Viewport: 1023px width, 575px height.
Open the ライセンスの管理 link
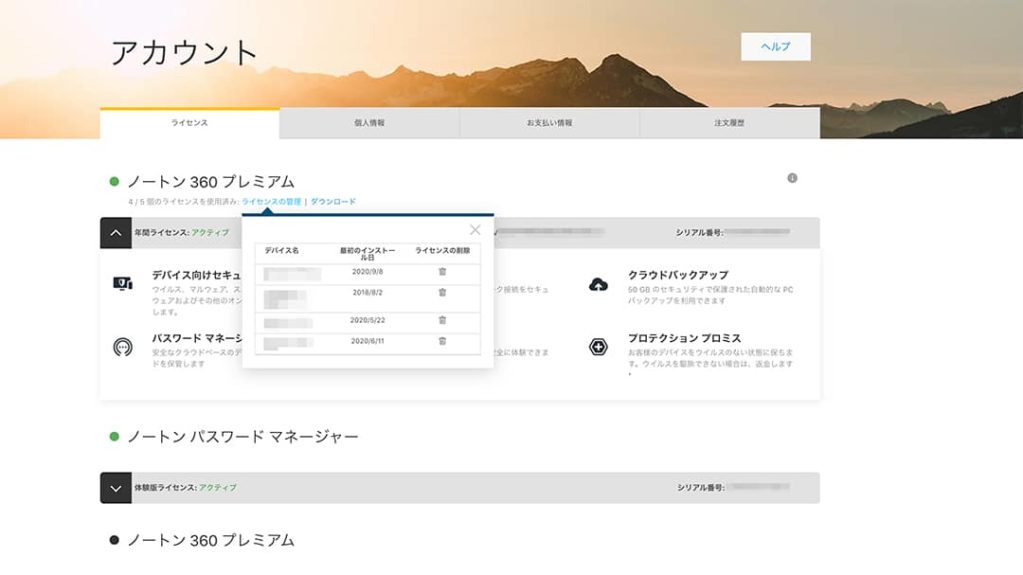271,202
